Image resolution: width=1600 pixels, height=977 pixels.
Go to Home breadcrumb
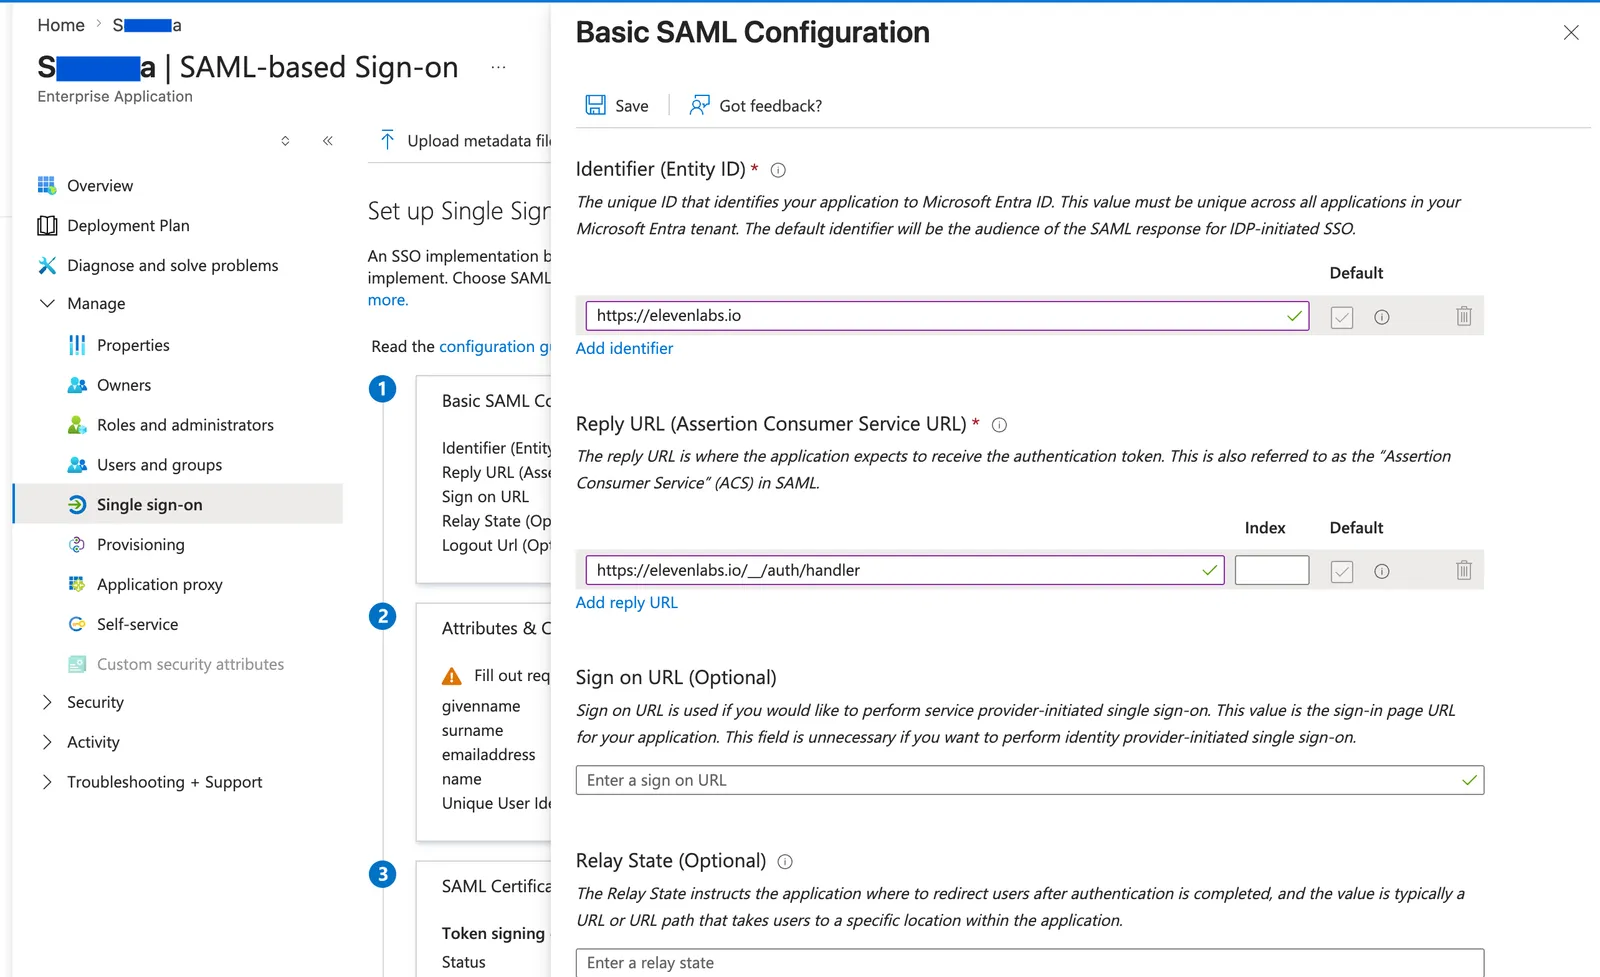pos(61,25)
